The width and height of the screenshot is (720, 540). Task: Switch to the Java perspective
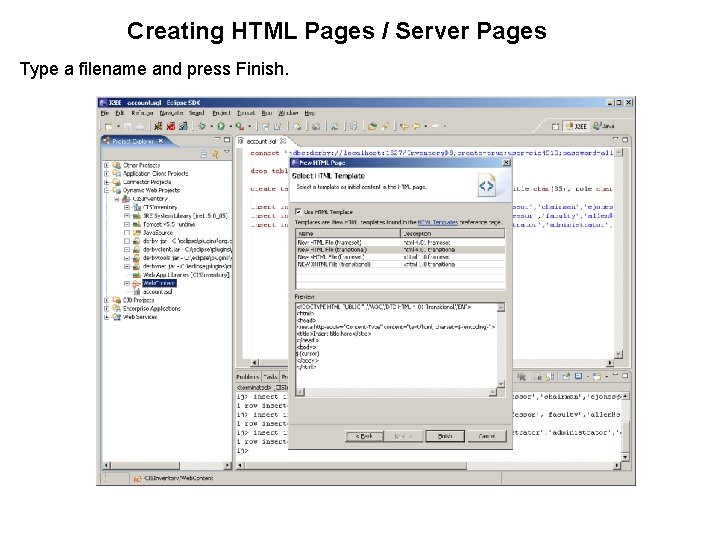tap(604, 126)
